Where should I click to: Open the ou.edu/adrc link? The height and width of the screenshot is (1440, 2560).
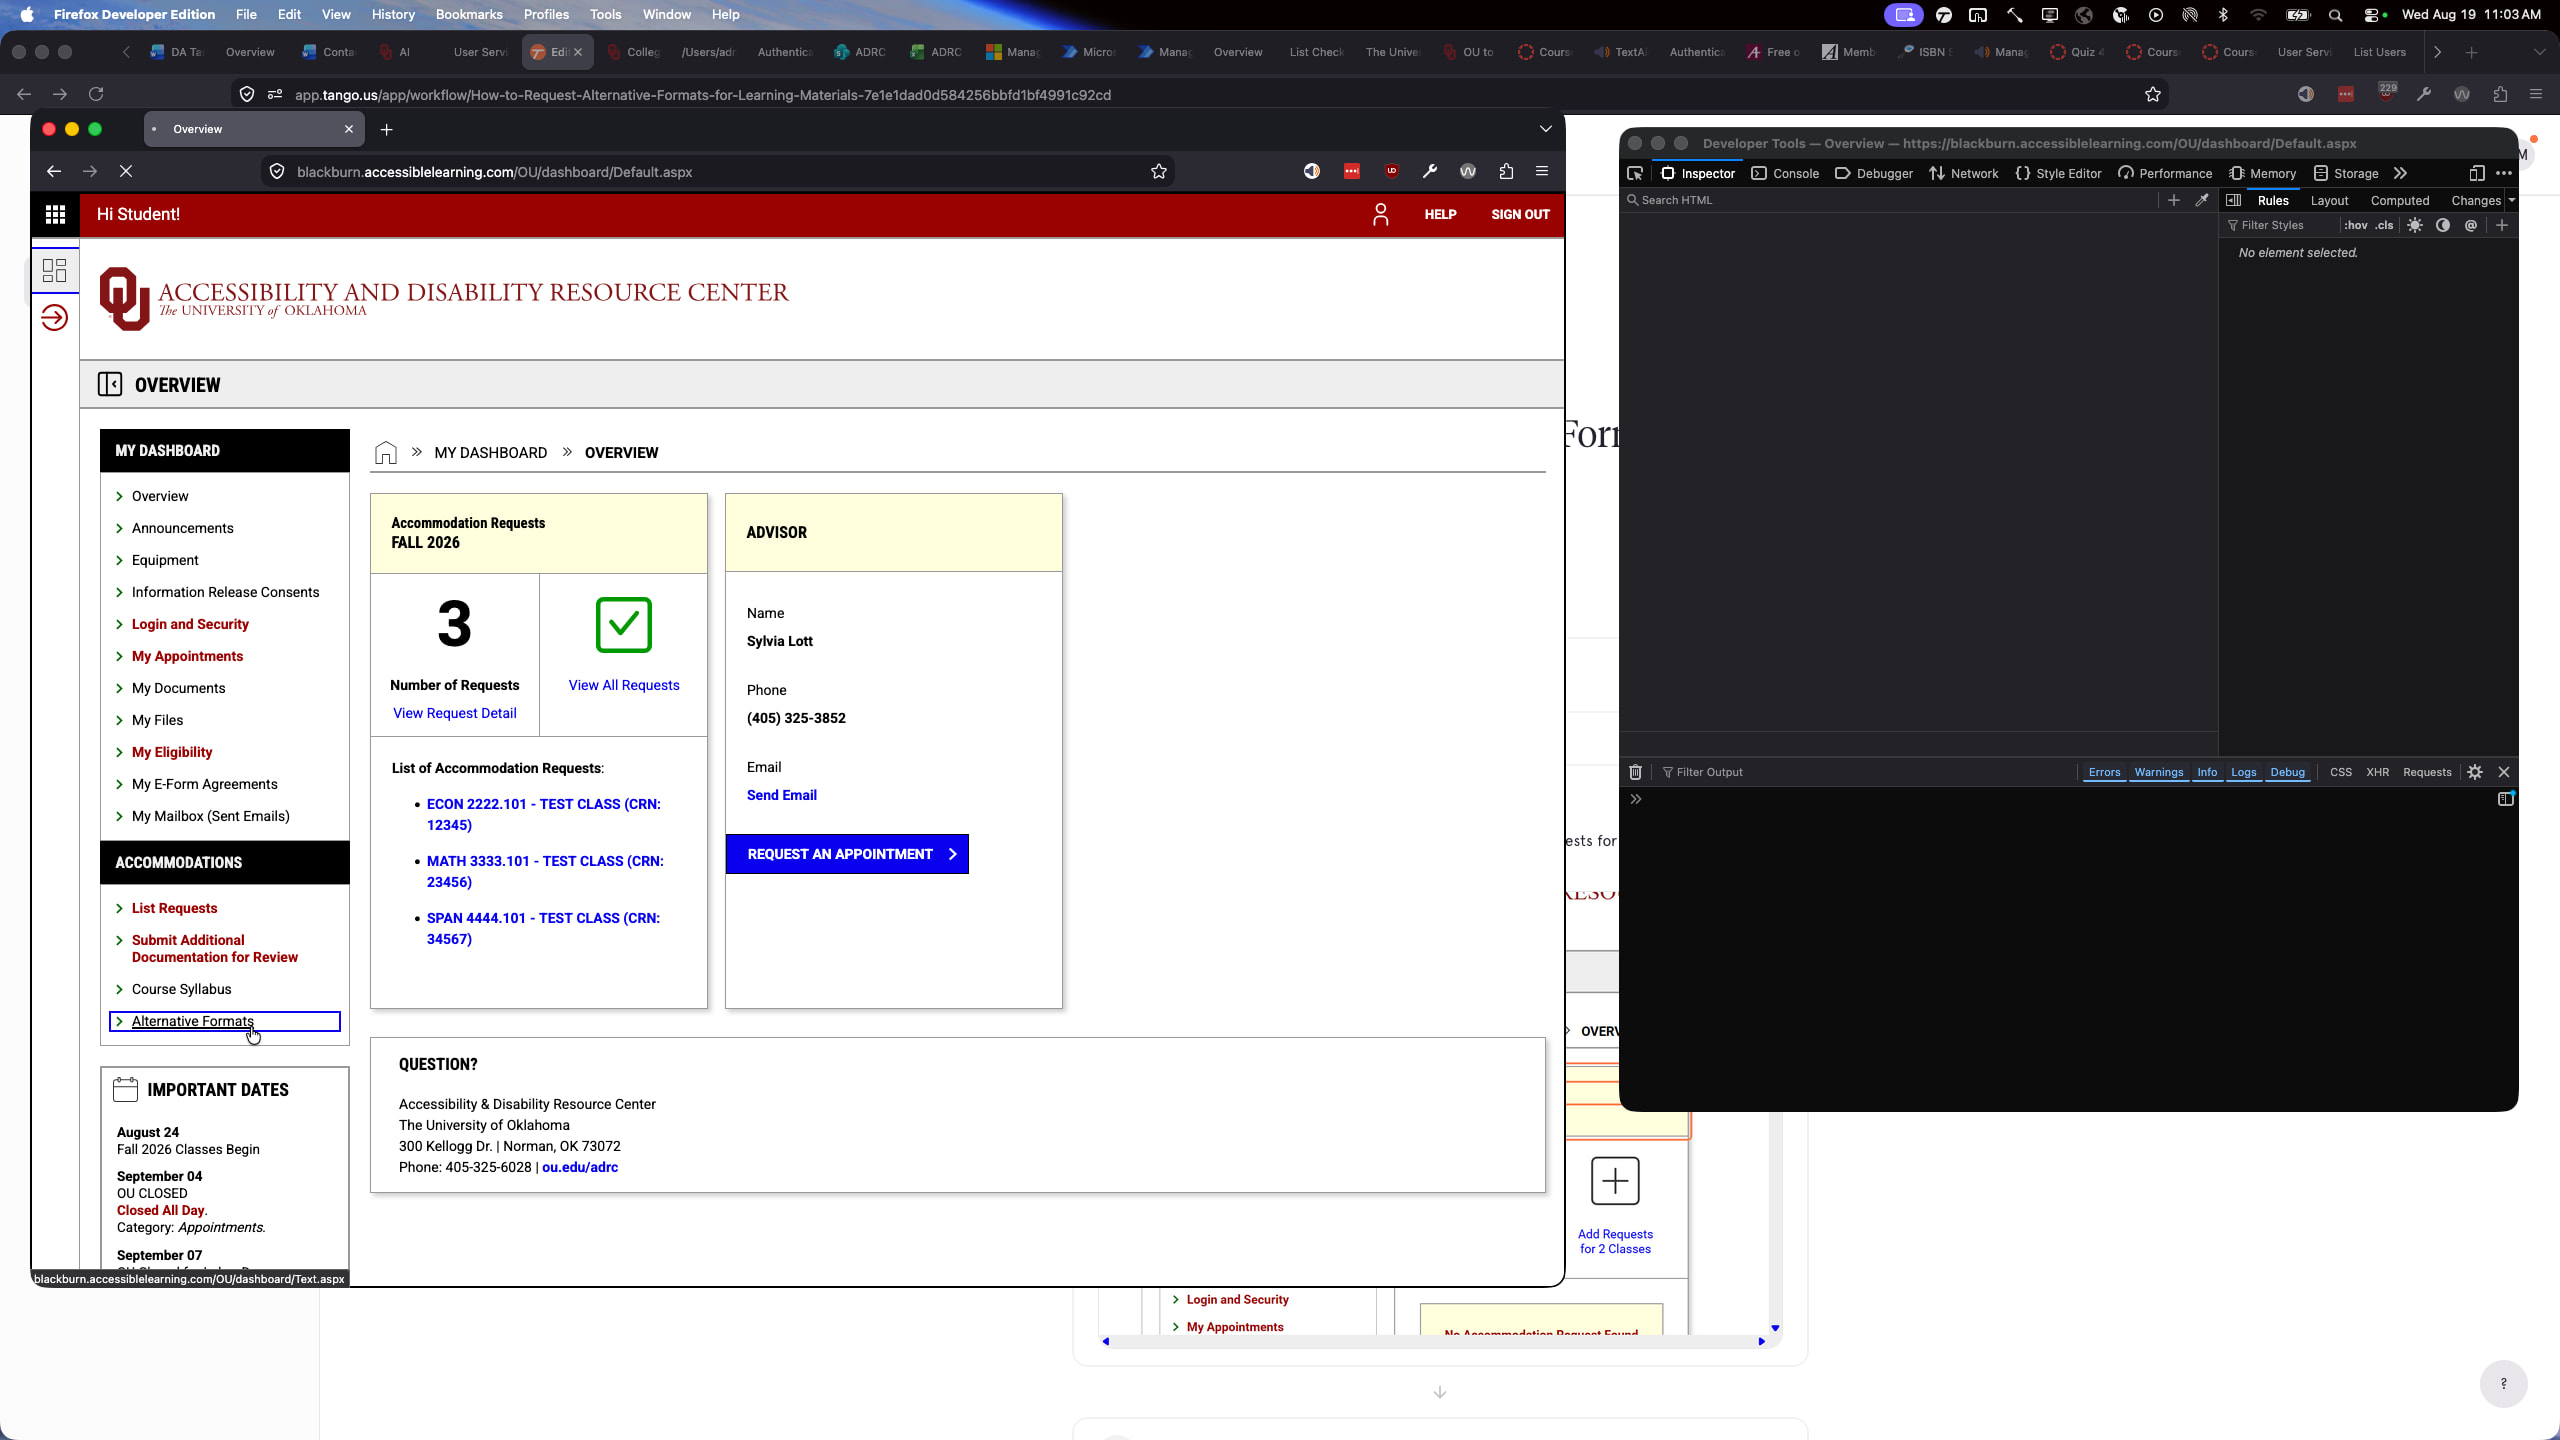[x=580, y=1167]
